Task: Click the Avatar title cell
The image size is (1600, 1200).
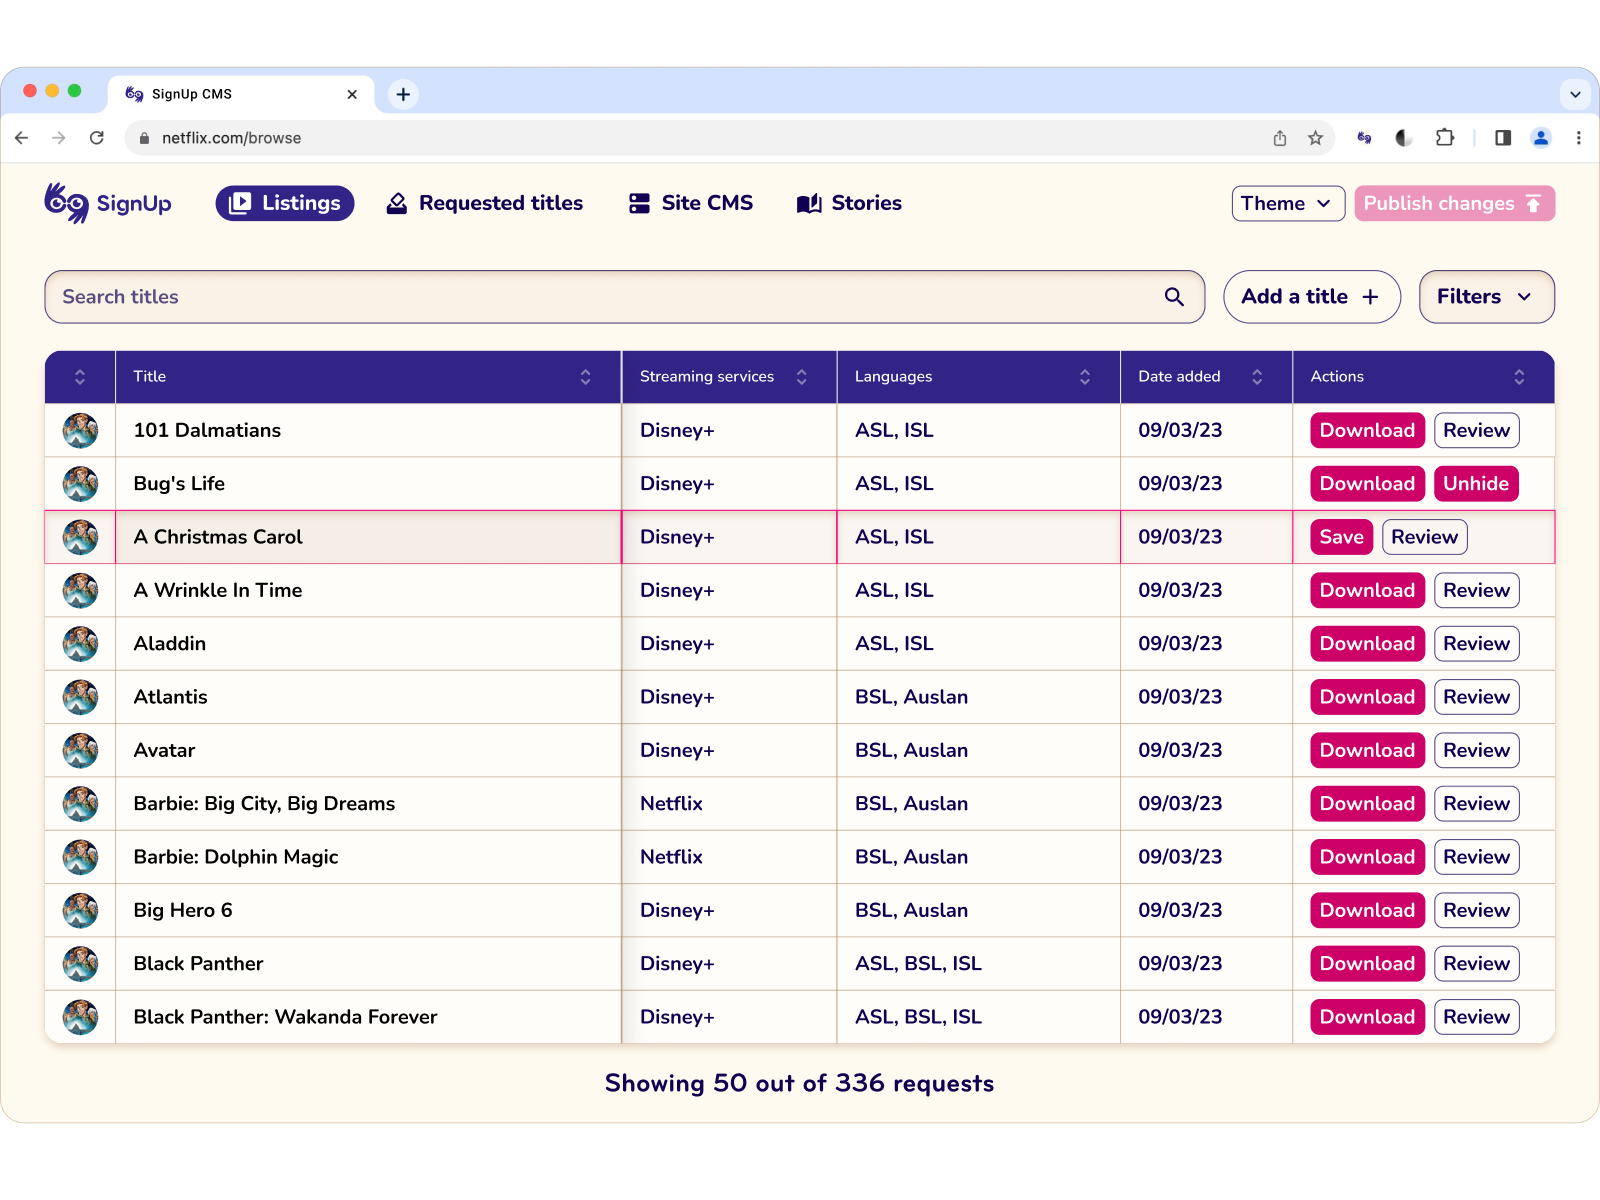Action: pos(368,751)
